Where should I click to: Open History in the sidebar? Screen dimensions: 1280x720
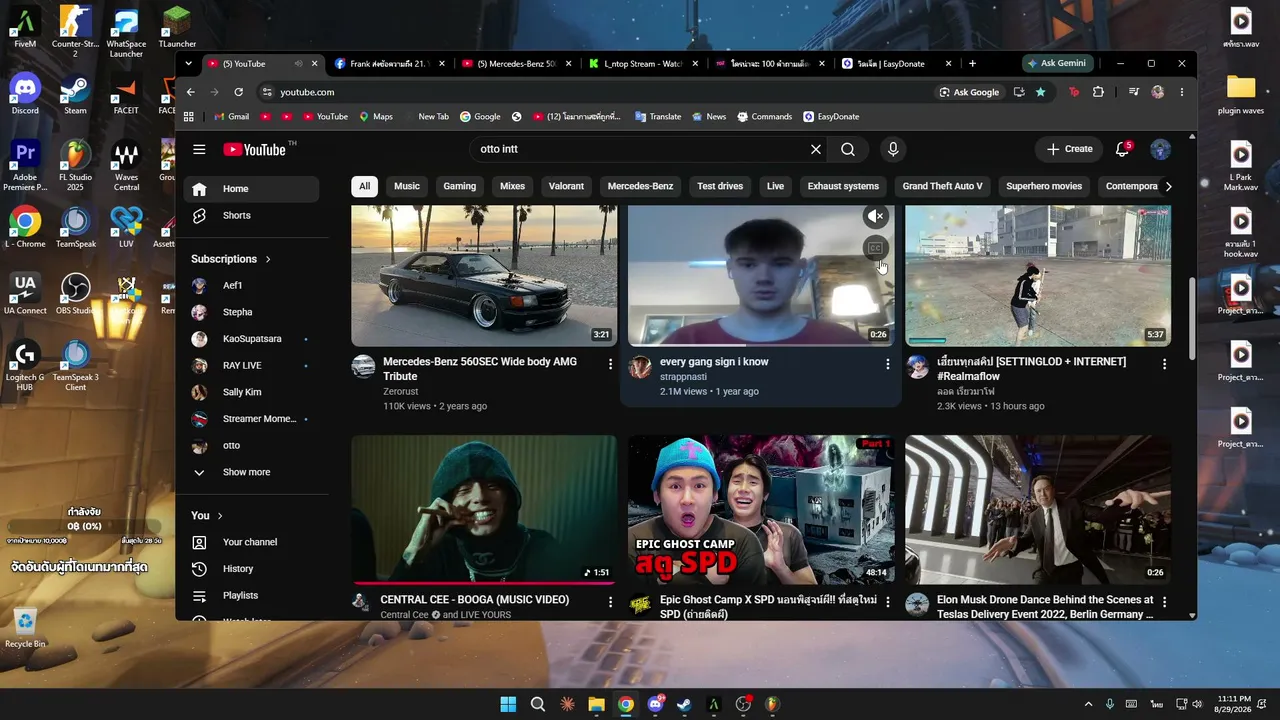(252, 569)
